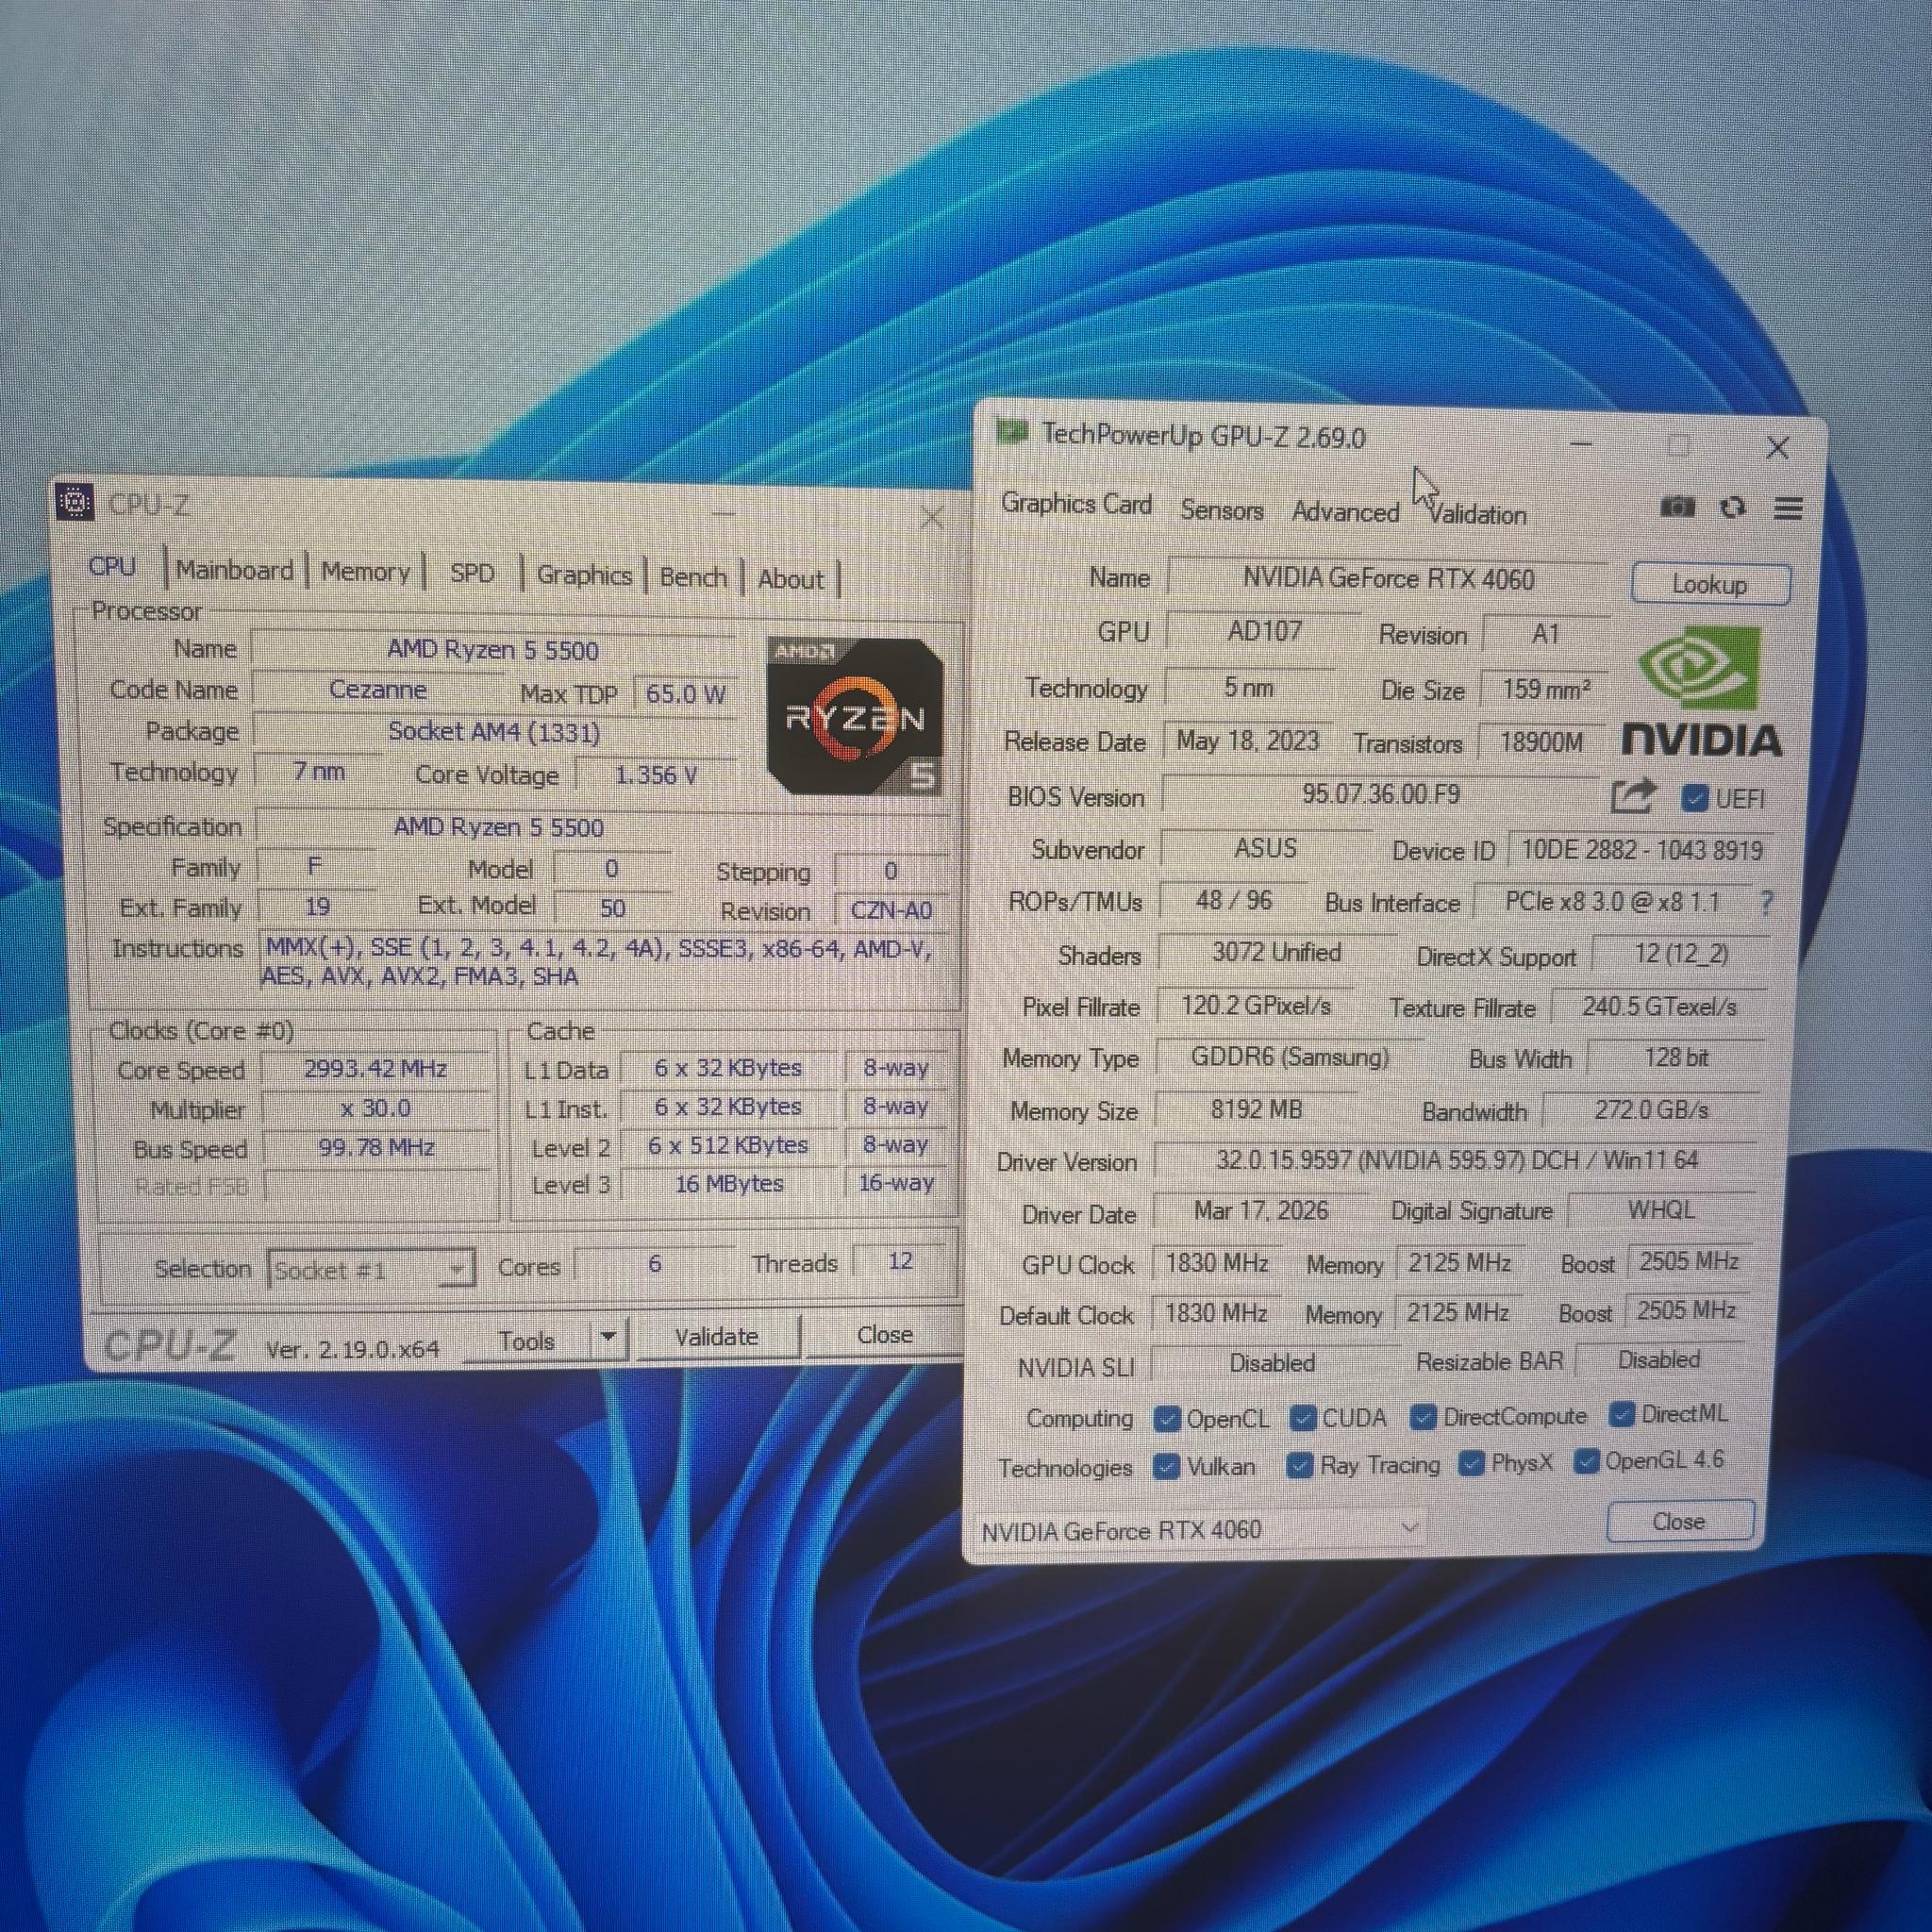Screen dimensions: 1932x1932
Task: Click the Resizable BAR value Disabled
Action: [1659, 1360]
